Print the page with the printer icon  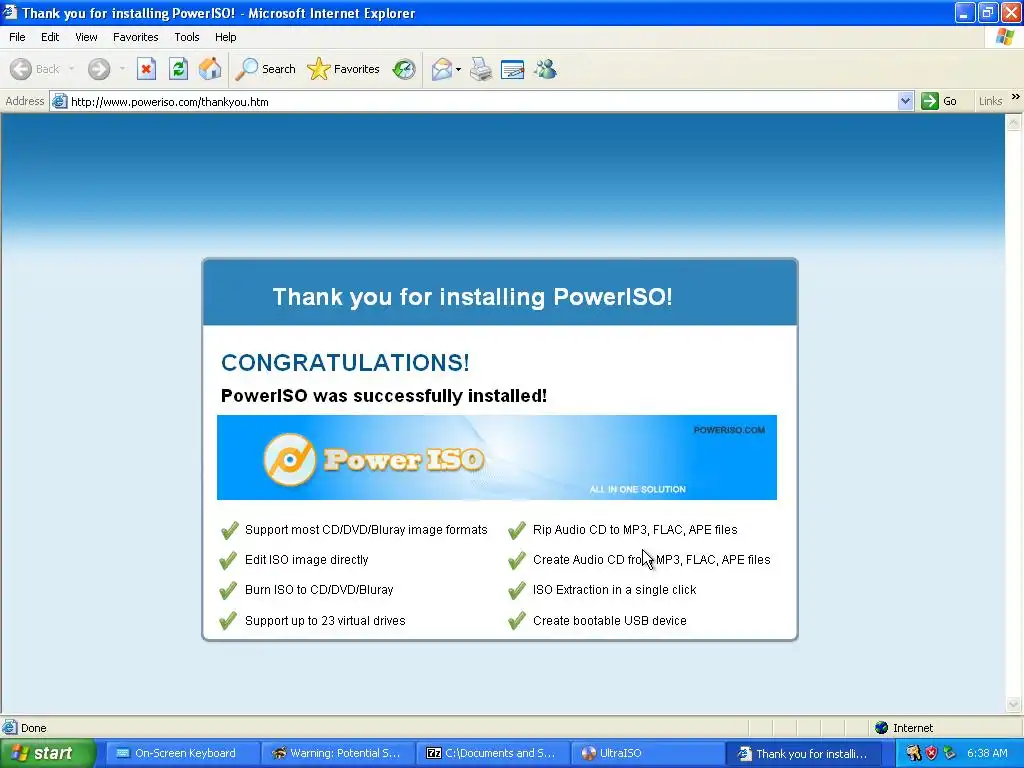481,69
